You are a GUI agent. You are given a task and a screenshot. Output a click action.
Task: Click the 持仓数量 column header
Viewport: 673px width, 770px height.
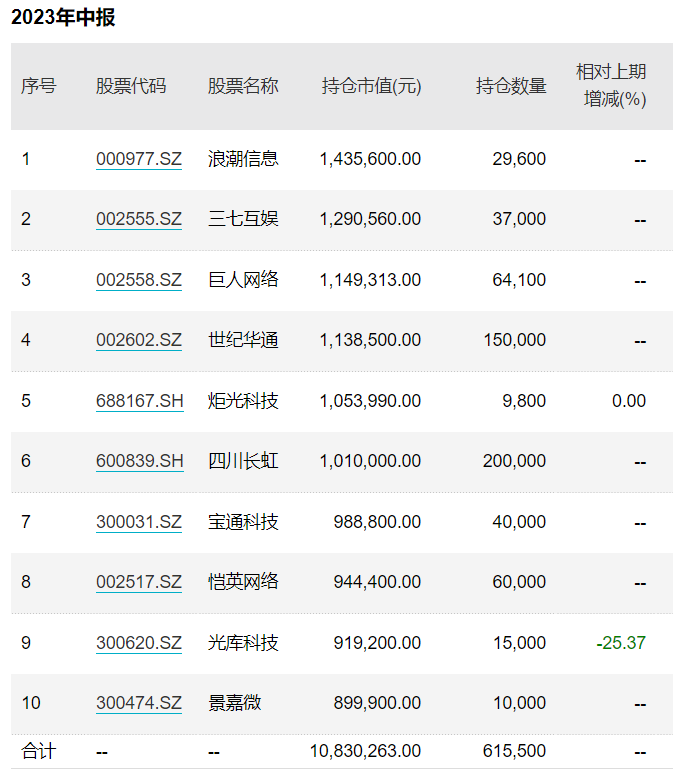511,86
